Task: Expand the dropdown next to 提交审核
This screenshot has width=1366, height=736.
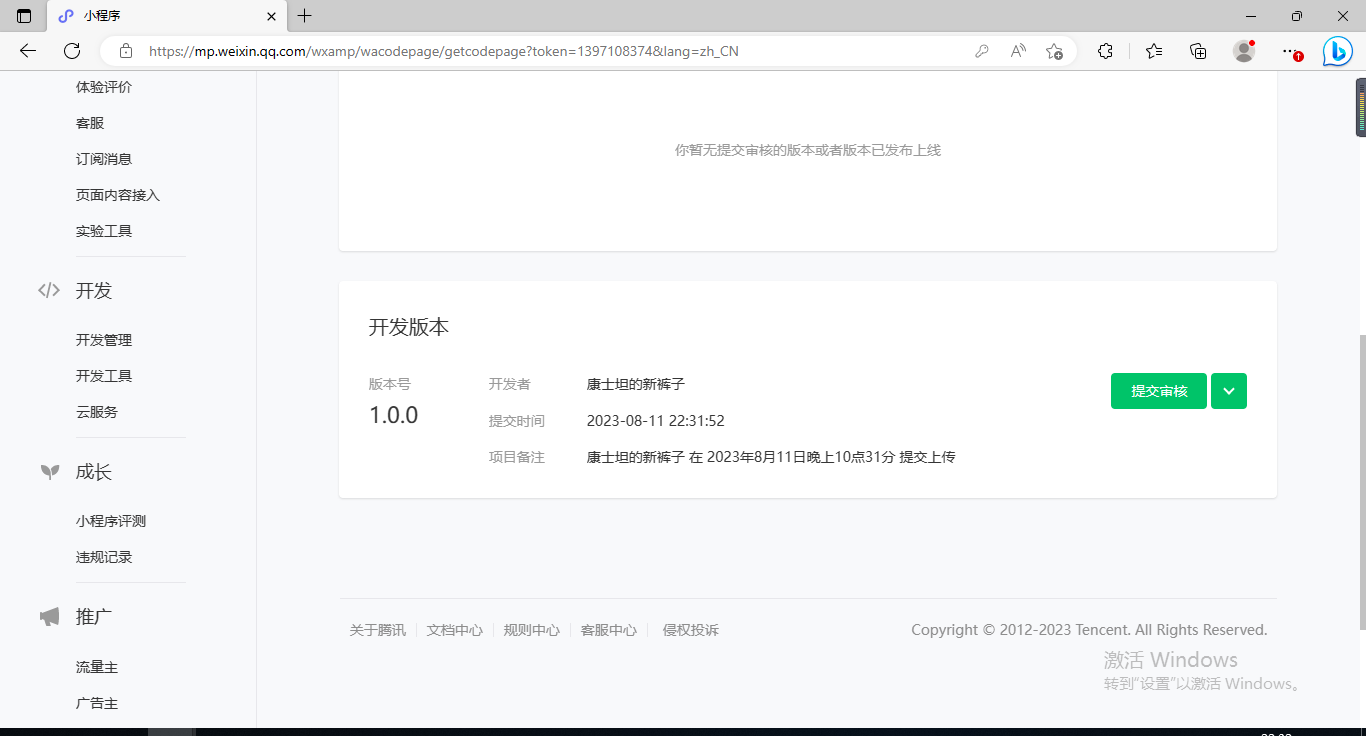Action: pos(1229,391)
